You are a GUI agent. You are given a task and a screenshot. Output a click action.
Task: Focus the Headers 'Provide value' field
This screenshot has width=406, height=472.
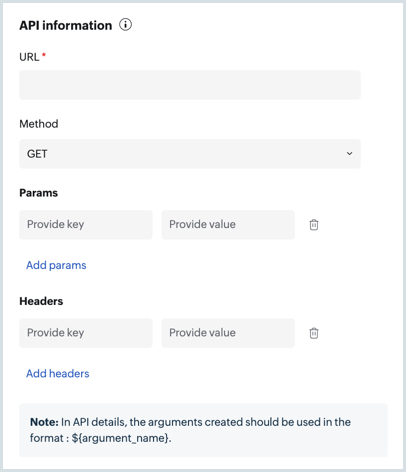click(x=228, y=333)
